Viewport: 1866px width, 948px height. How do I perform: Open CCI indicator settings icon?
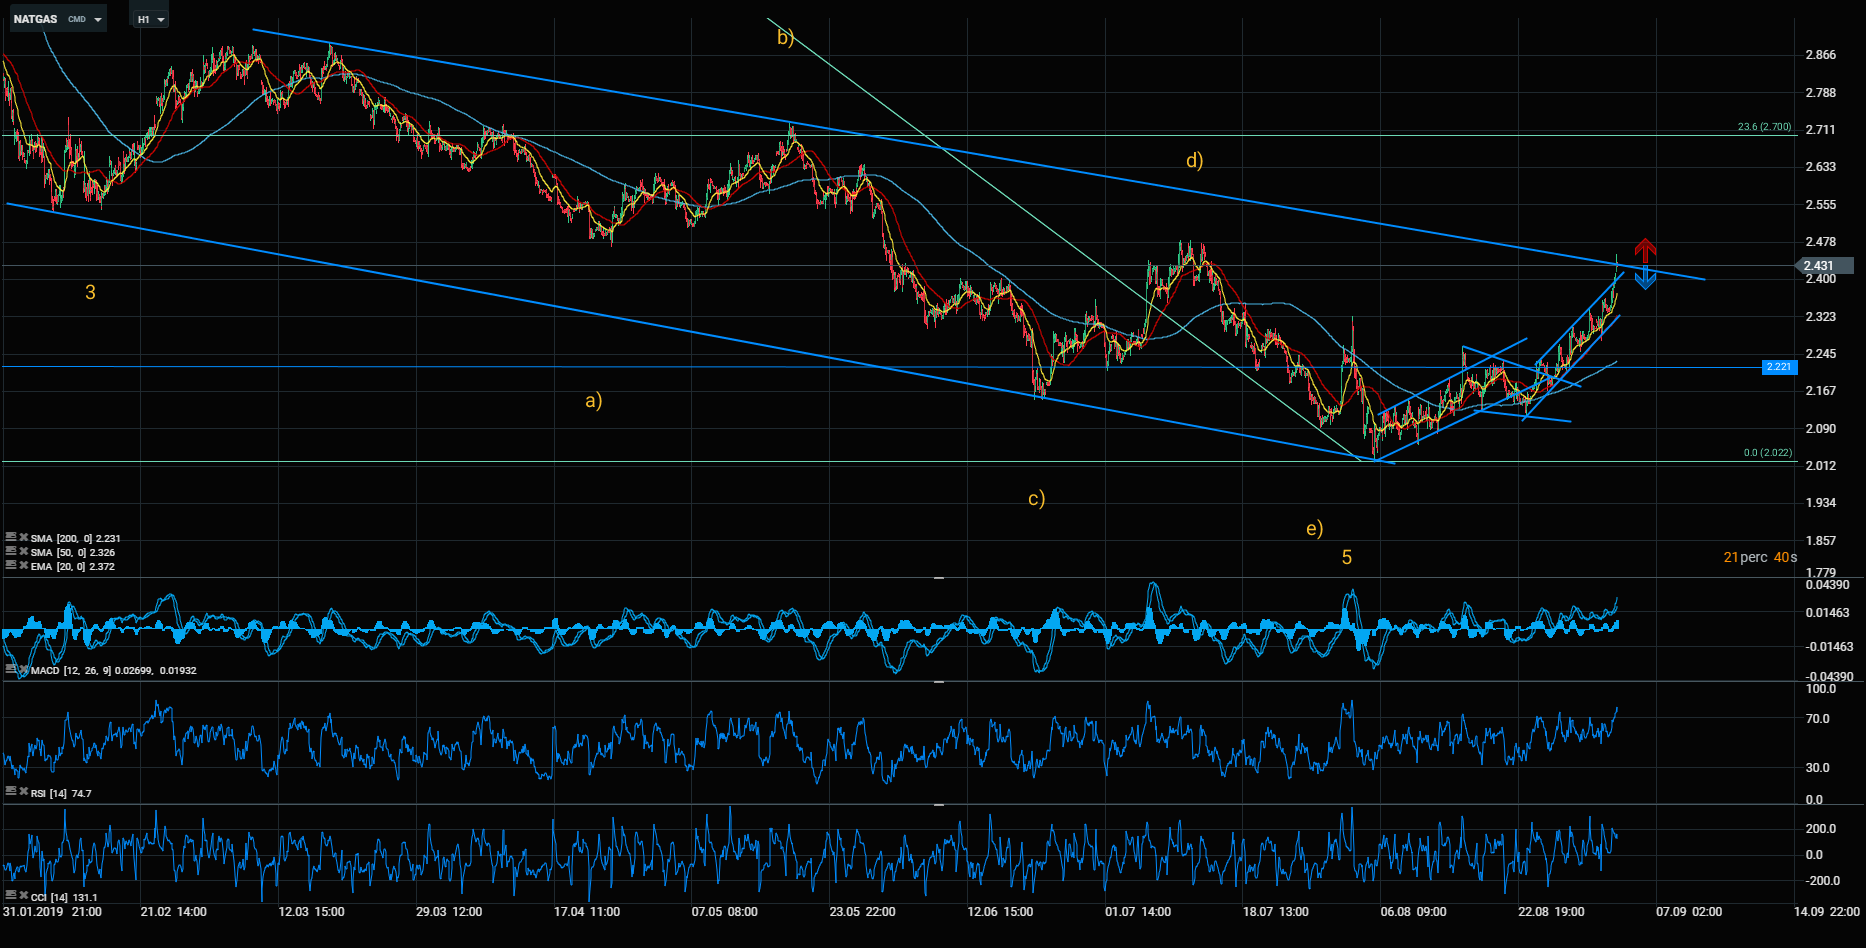(10, 896)
